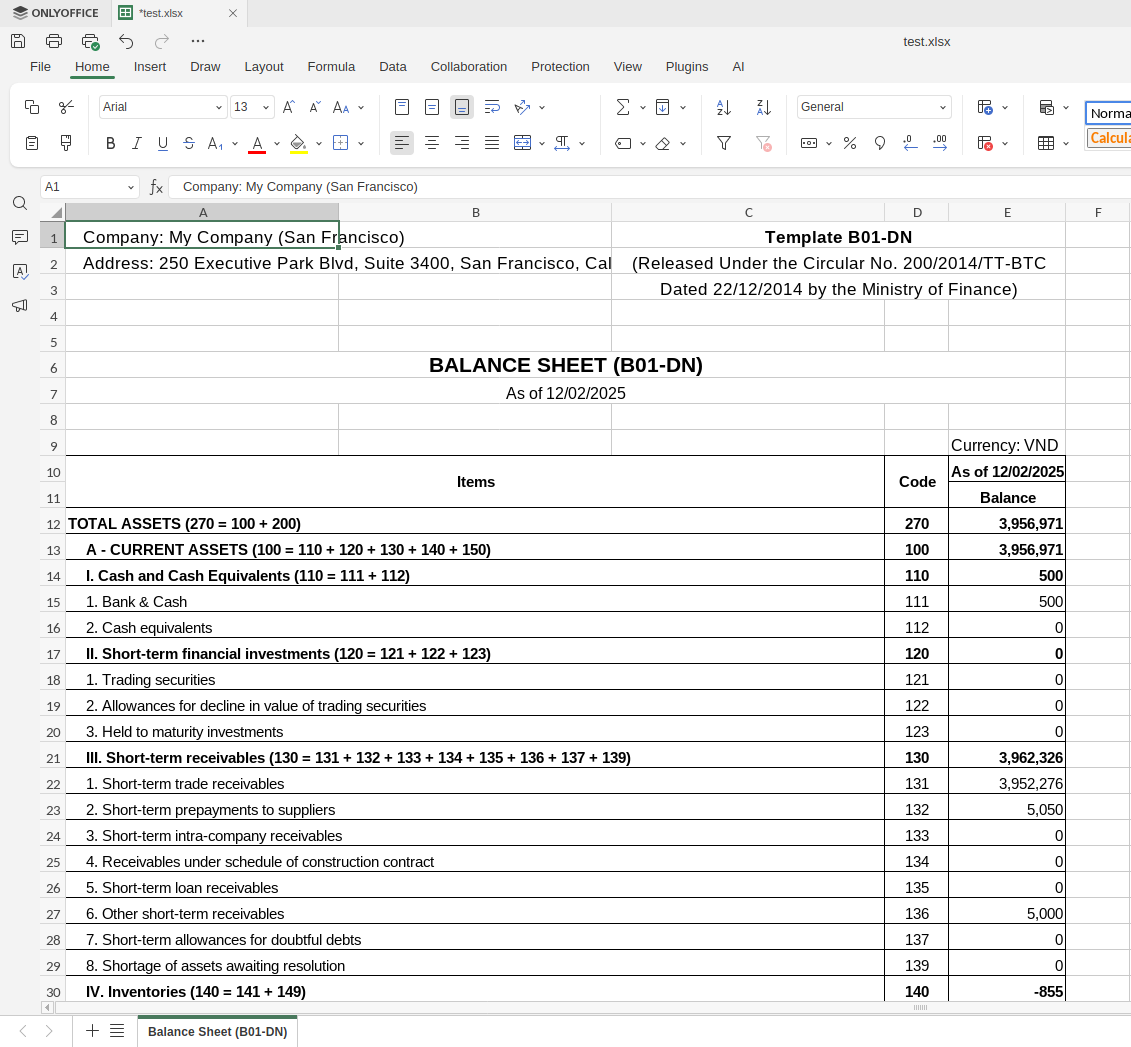Increase decimal places
The height and width of the screenshot is (1047, 1131).
[x=940, y=143]
